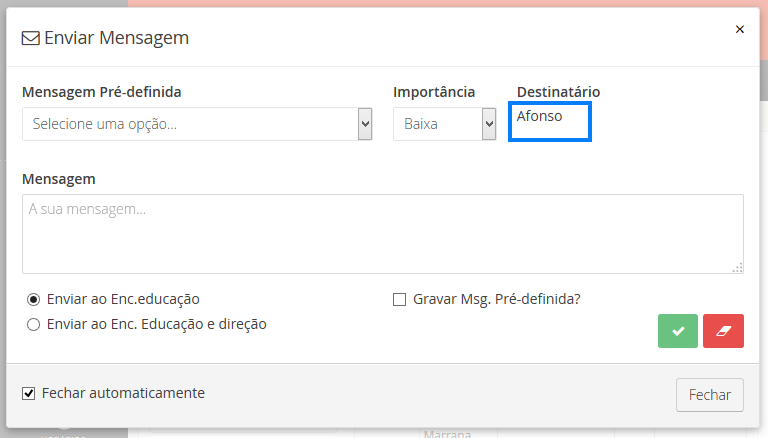Click the 'Mensagem' label above the text area
The height and width of the screenshot is (438, 768).
(x=59, y=178)
